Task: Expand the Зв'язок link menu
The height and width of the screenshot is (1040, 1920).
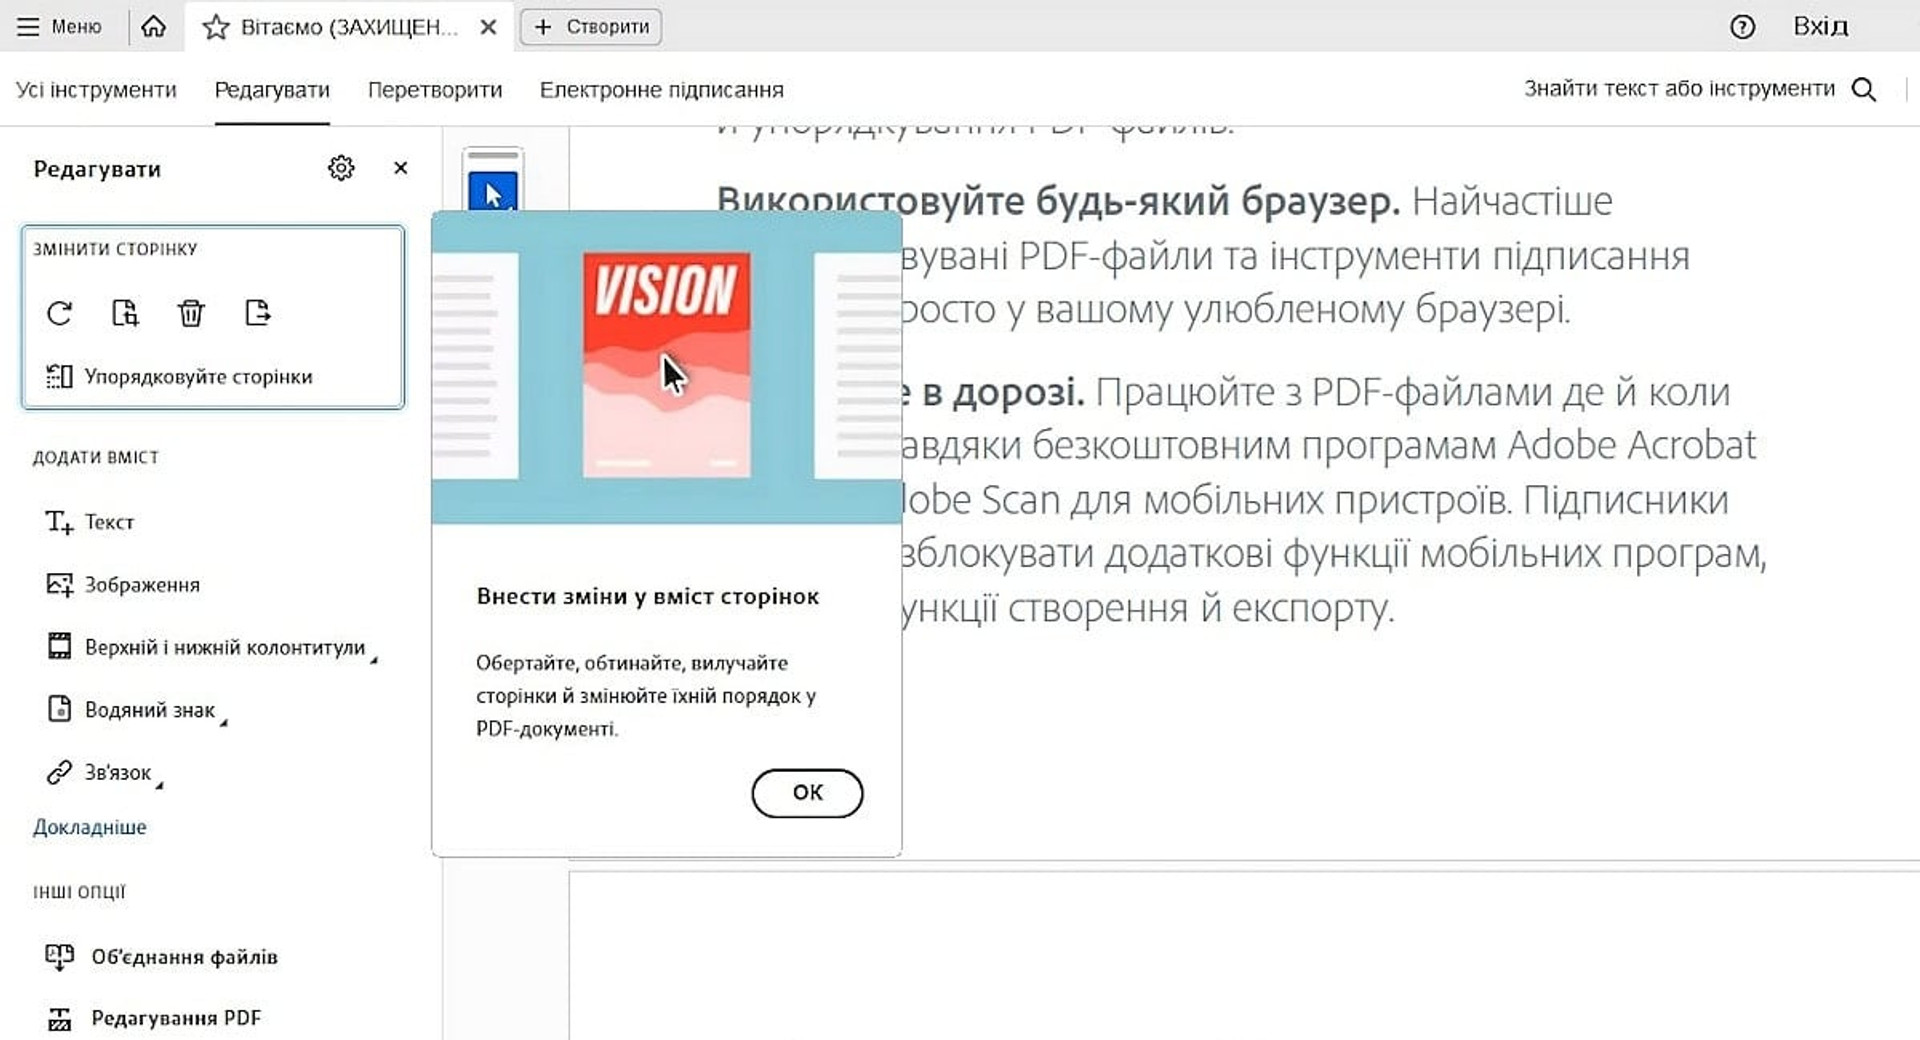Action: [104, 773]
